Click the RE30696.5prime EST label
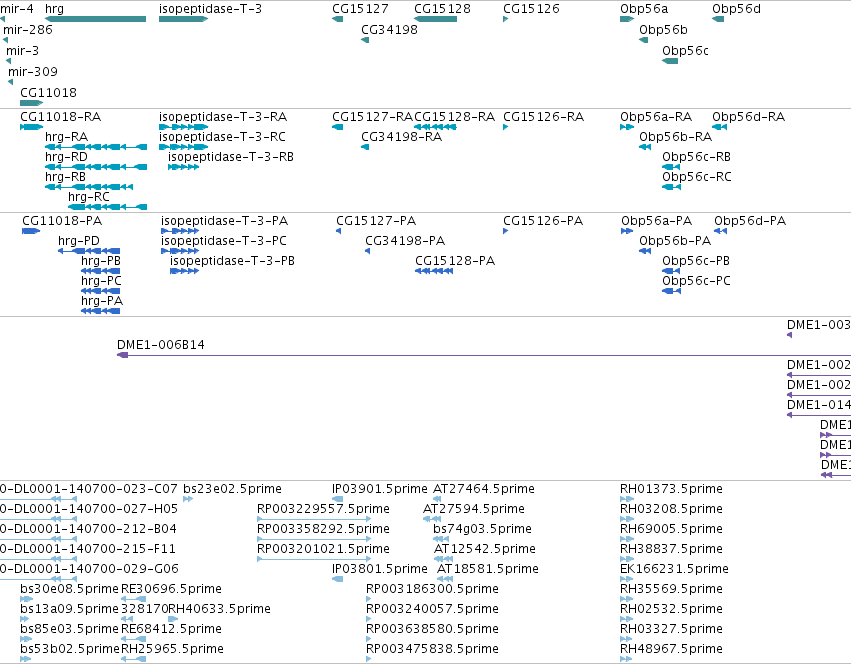 click(172, 589)
